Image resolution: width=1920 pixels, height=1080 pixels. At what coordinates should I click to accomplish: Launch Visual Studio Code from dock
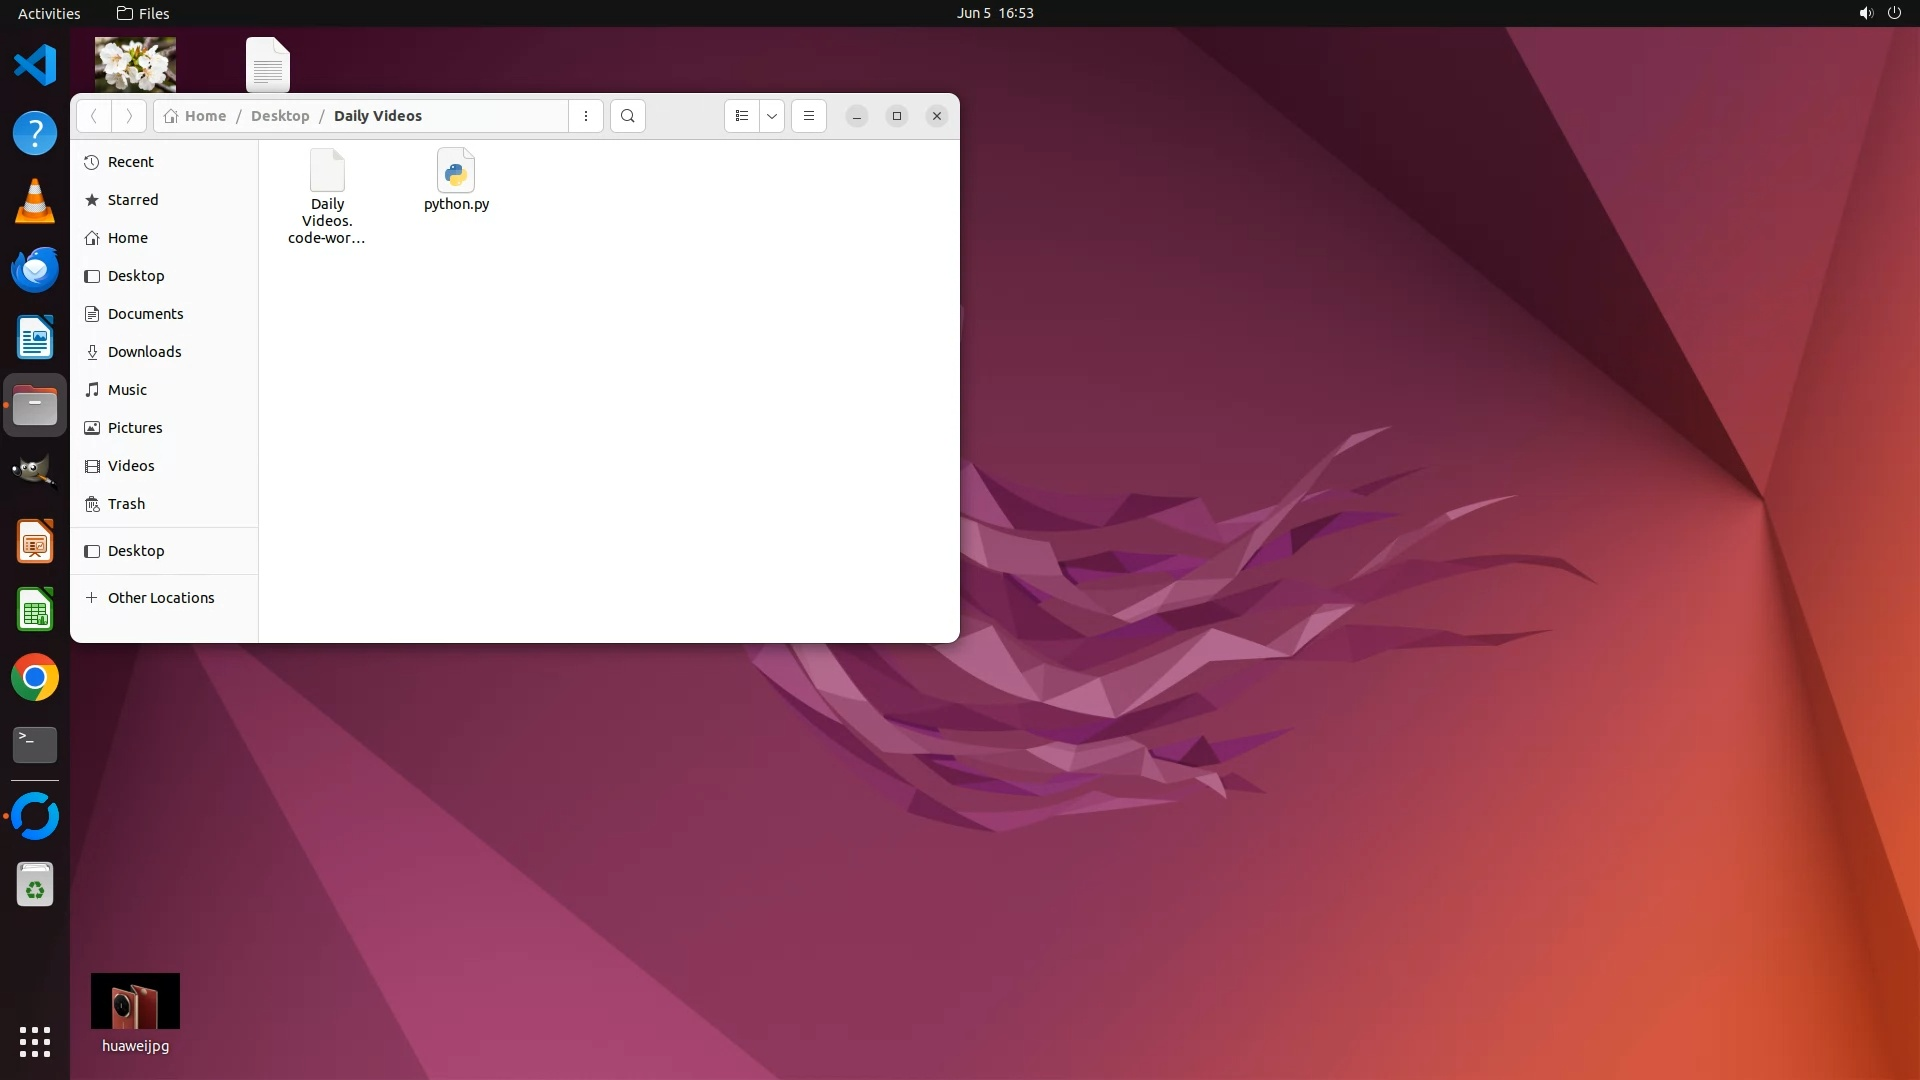[35, 66]
